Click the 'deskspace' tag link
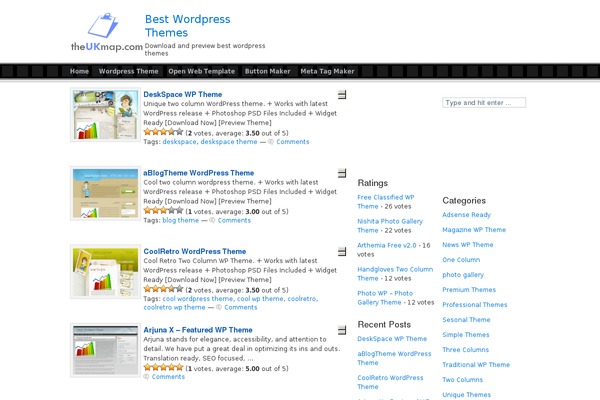600x400 pixels. tap(179, 142)
